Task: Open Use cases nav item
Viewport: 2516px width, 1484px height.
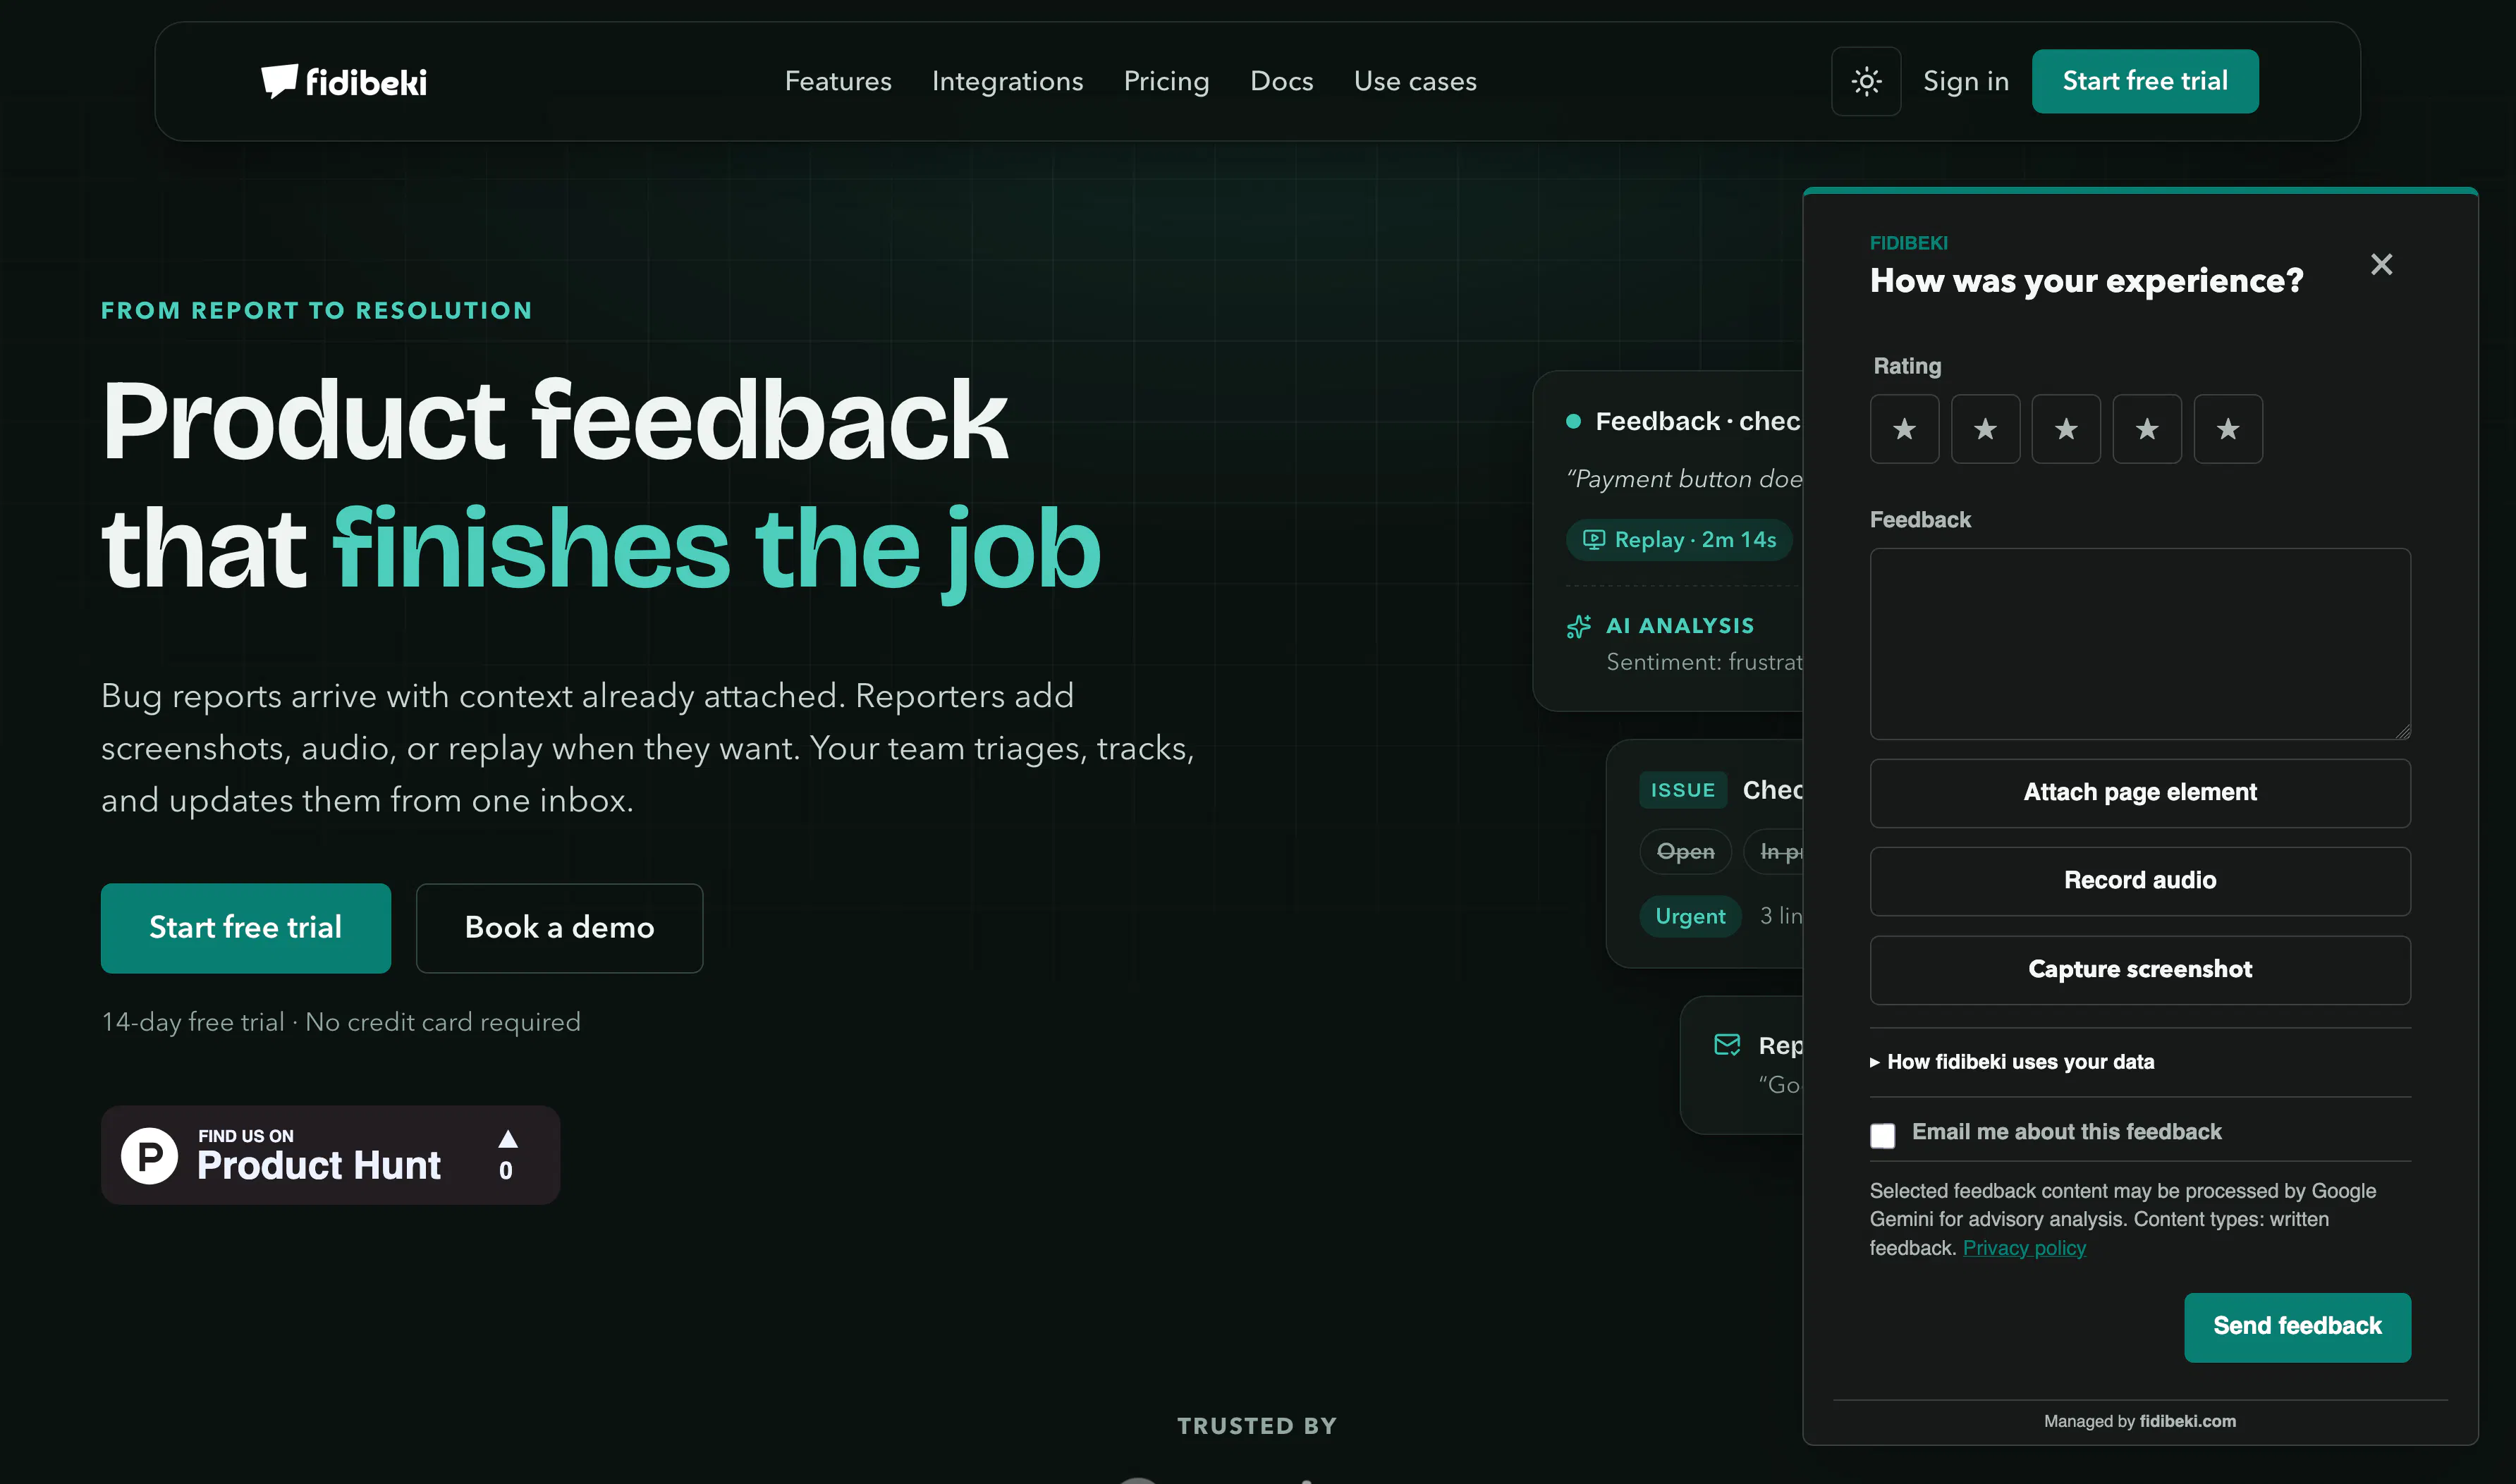Action: pos(1415,81)
